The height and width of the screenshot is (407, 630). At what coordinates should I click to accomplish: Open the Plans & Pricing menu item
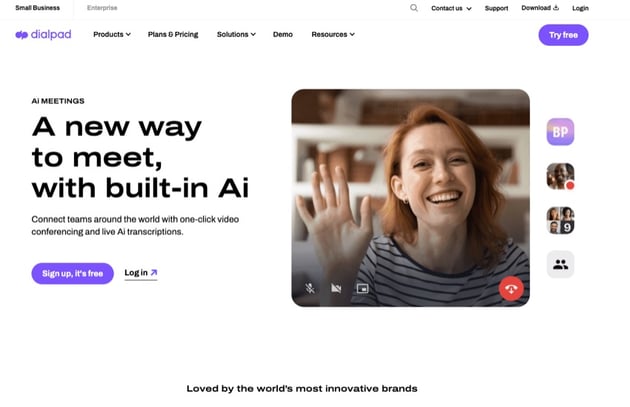[173, 35]
